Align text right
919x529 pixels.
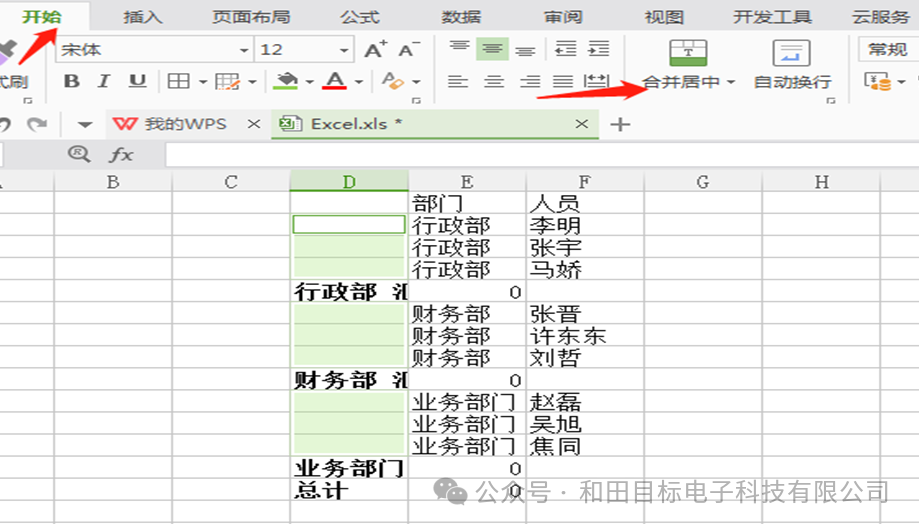tap(529, 81)
